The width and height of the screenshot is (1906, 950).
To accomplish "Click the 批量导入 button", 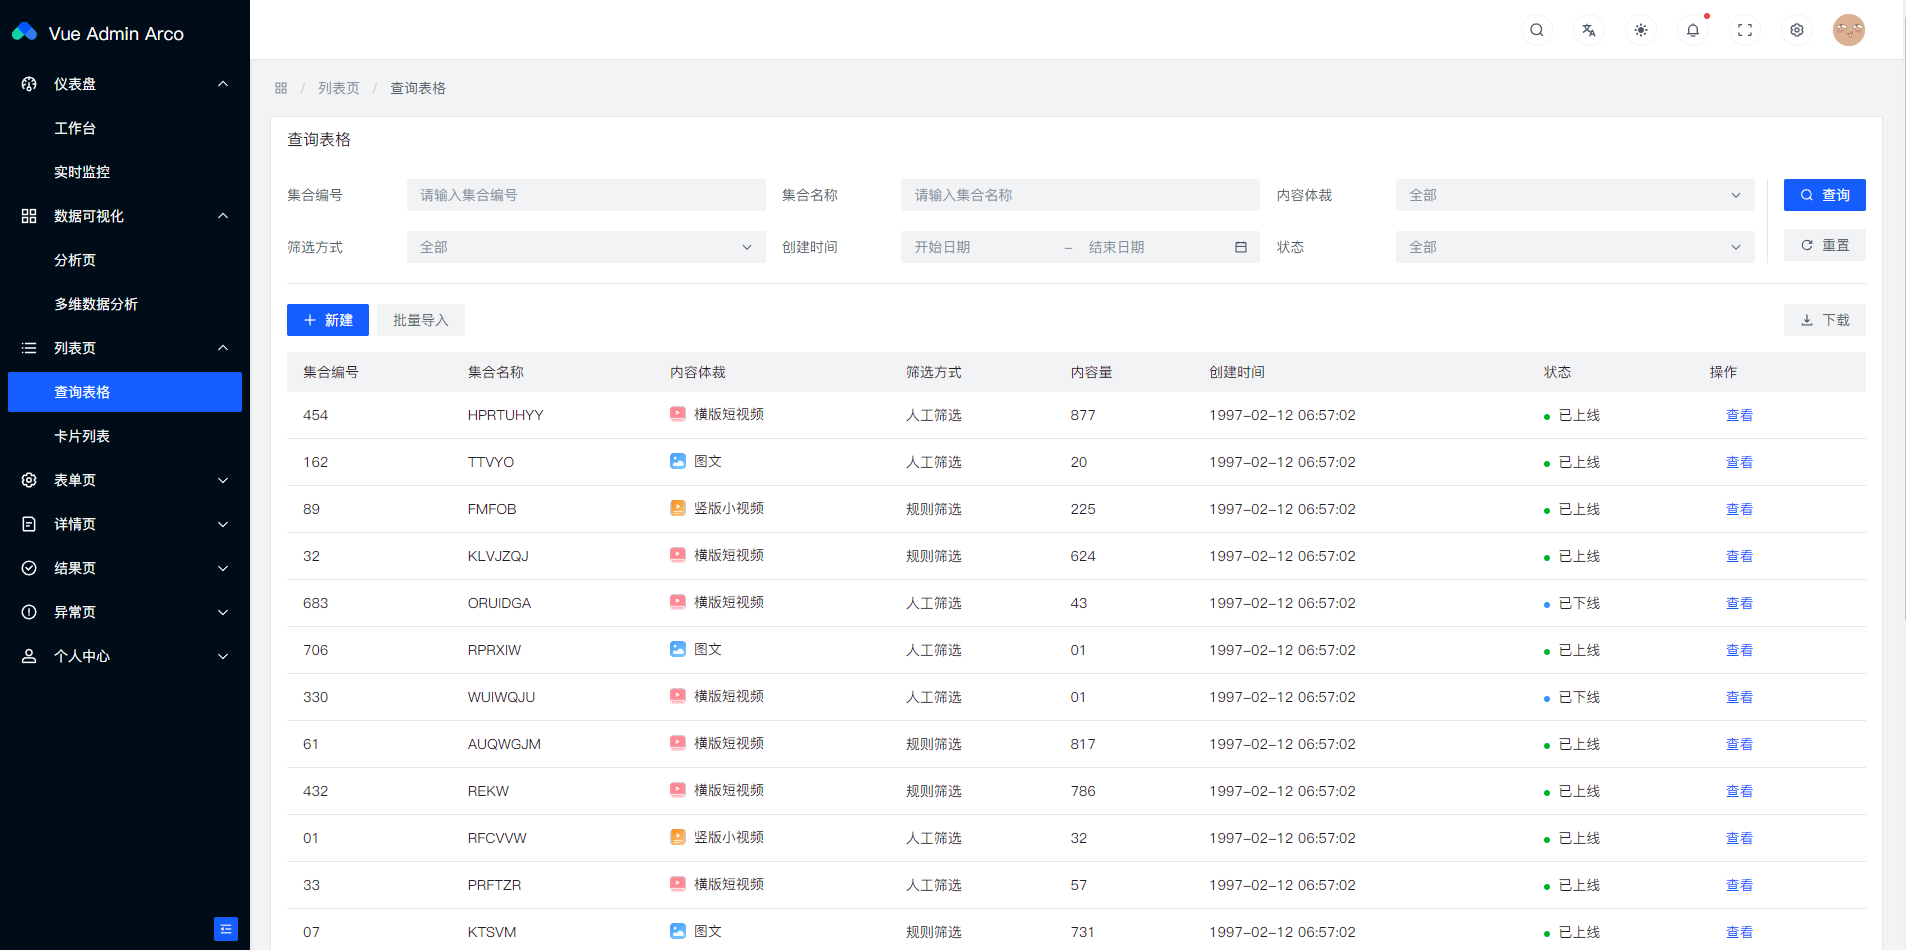I will point(421,320).
